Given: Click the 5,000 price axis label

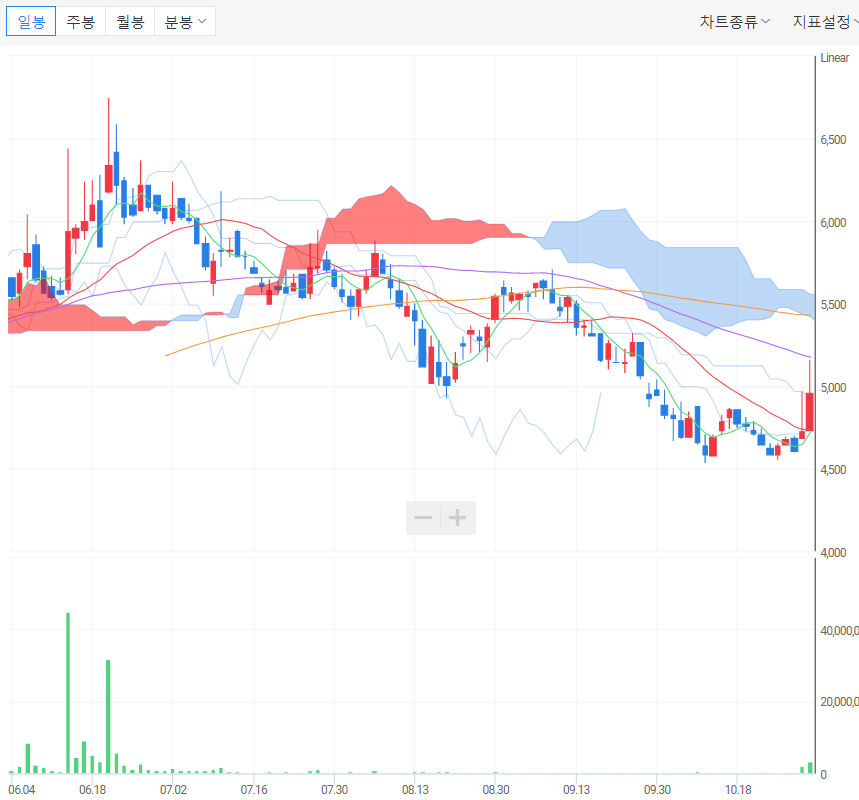Looking at the screenshot, I should click(833, 387).
